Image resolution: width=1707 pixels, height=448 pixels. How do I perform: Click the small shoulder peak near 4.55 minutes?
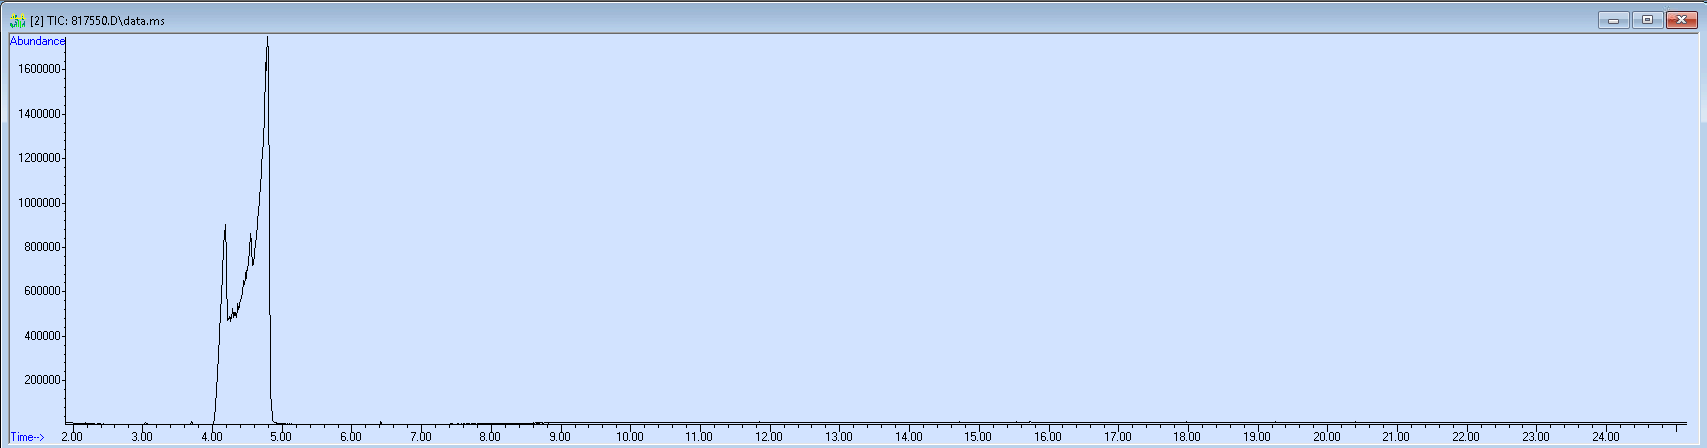[250, 235]
